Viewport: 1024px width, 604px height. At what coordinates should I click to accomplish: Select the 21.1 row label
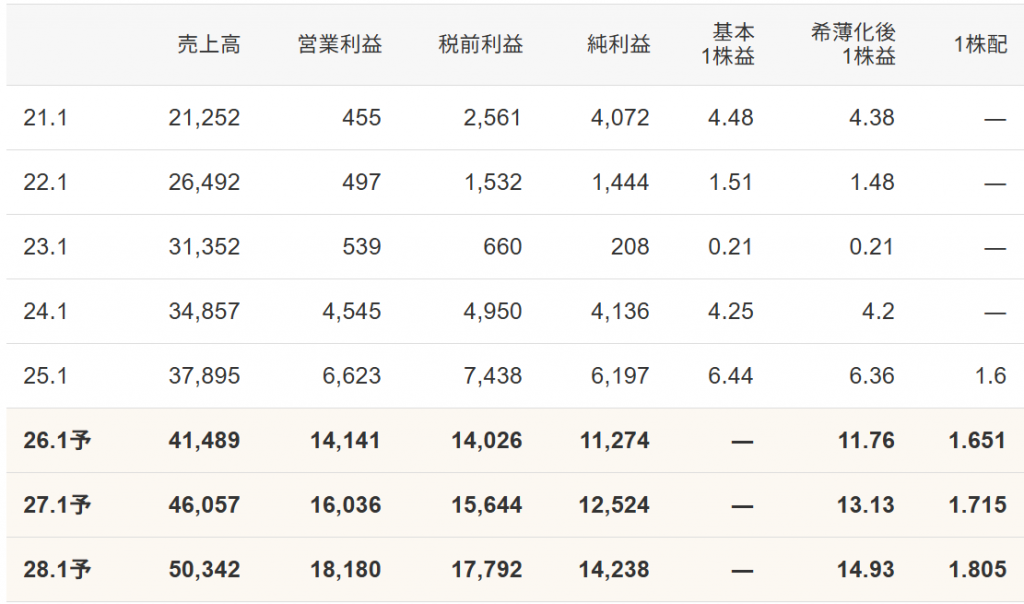pyautogui.click(x=45, y=118)
